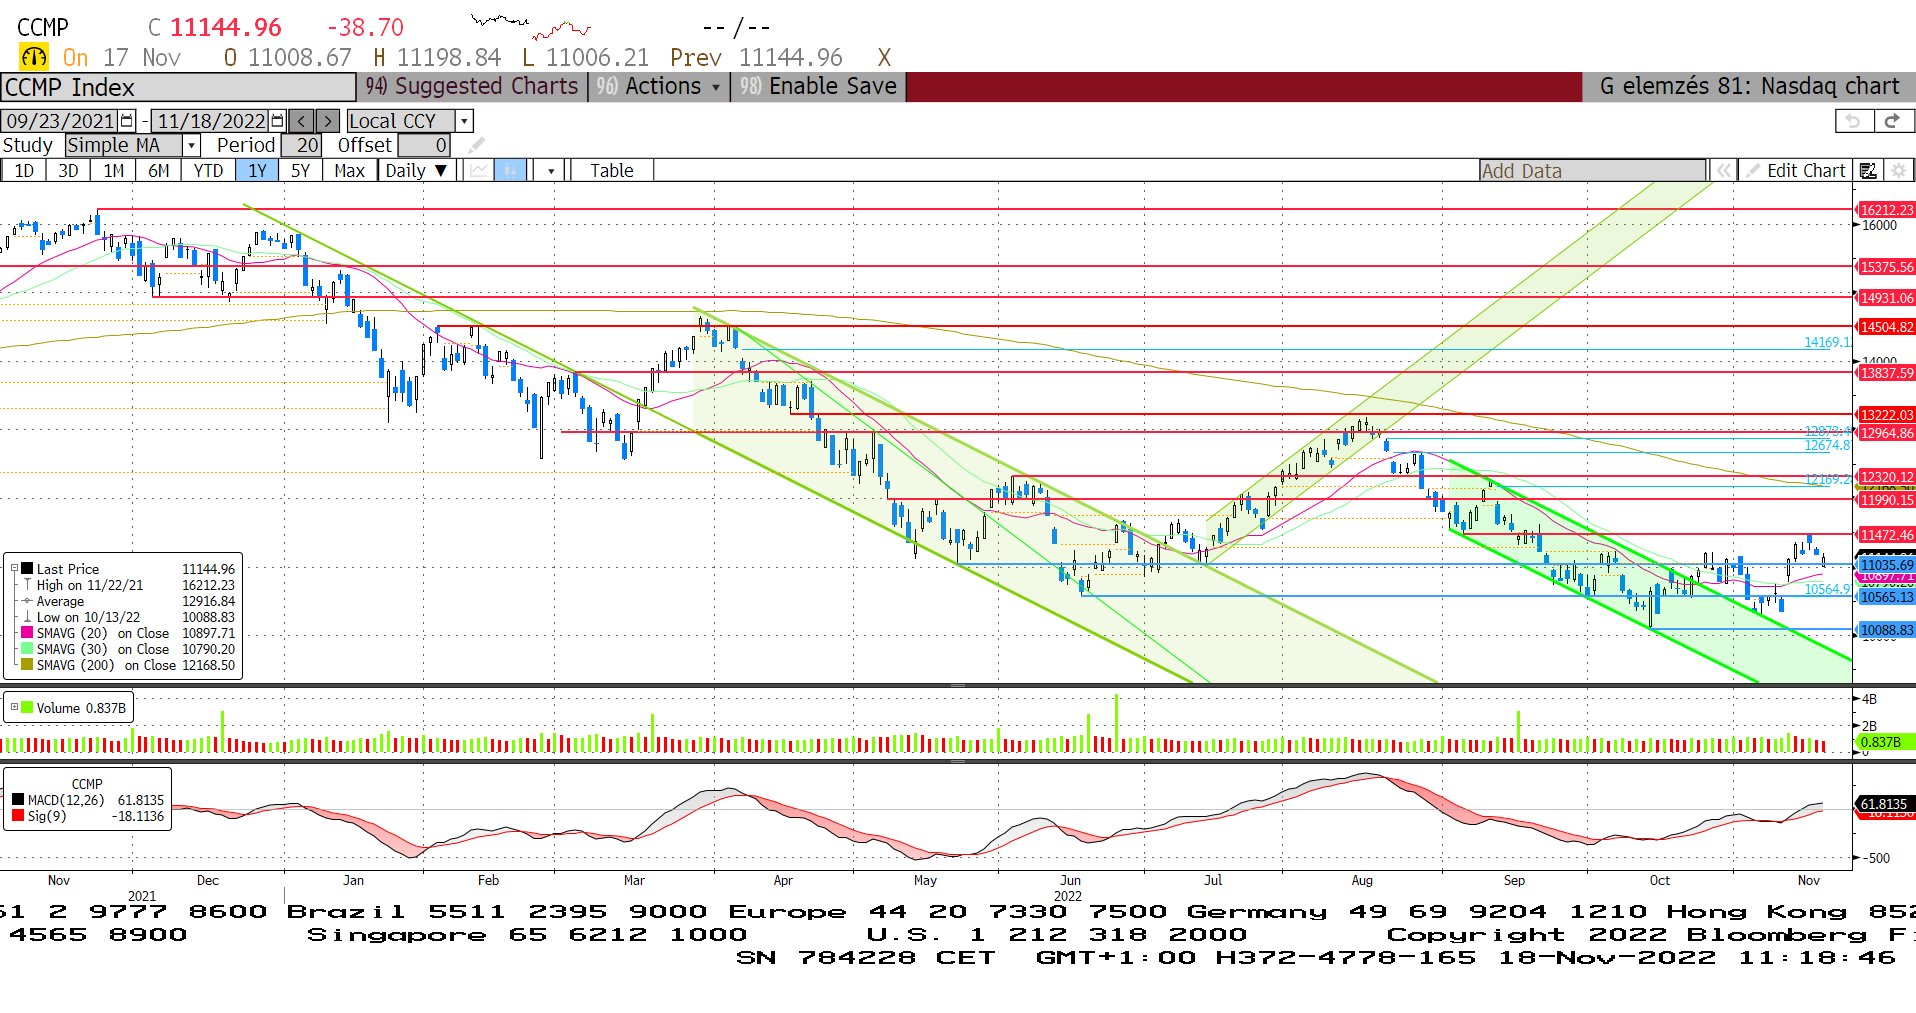1916x1013 pixels.
Task: Click the redo arrow button
Action: point(1892,121)
